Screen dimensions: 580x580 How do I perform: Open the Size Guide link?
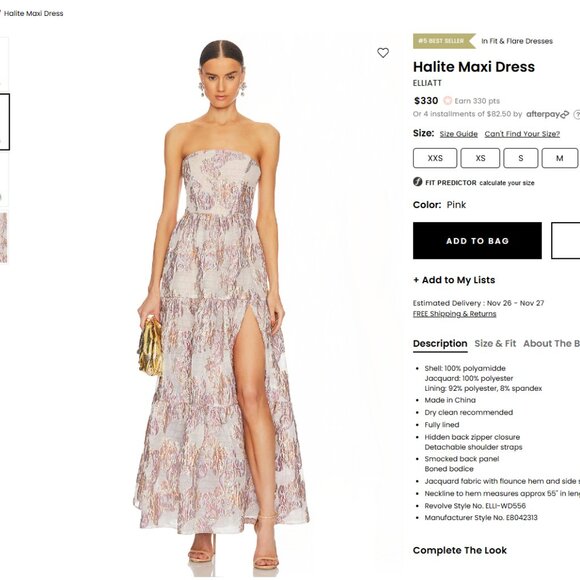tap(459, 134)
